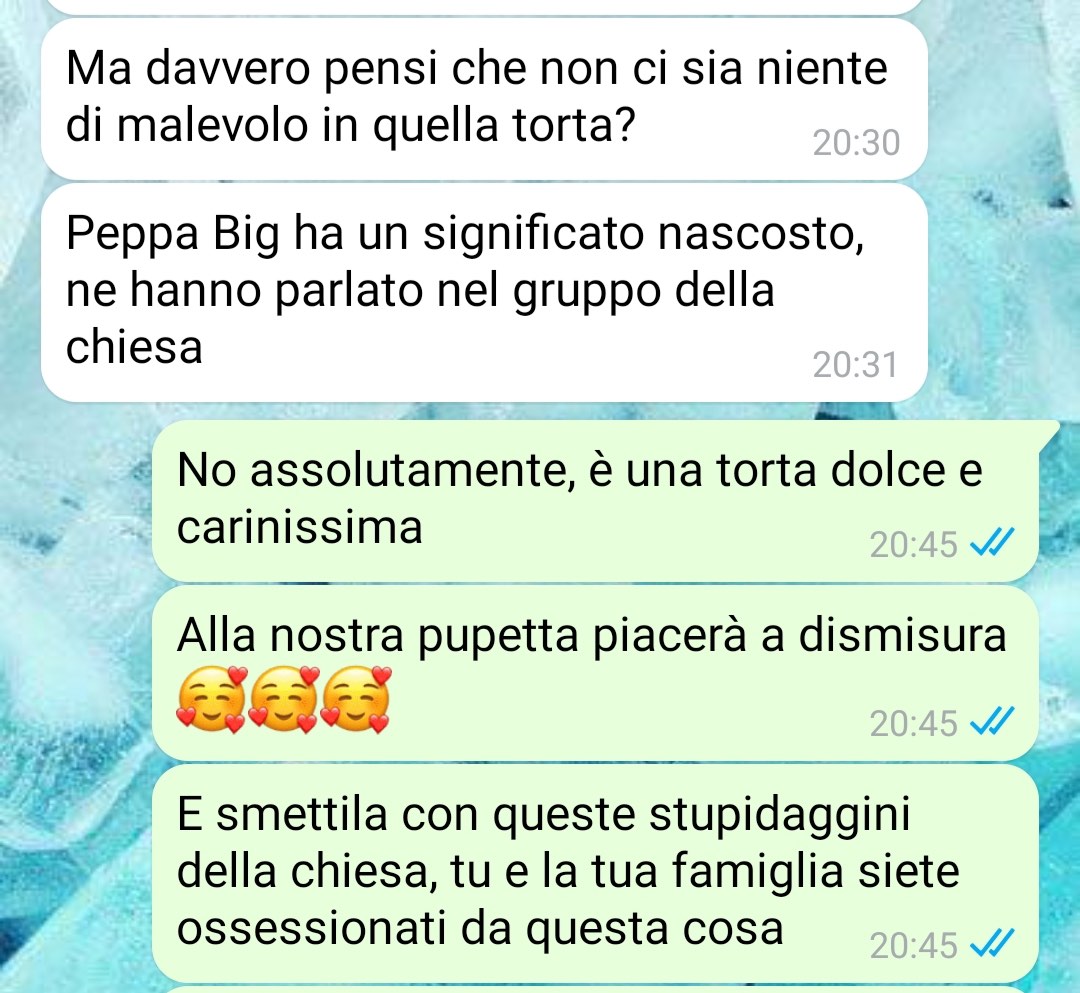Tap the read receipt ticks on the 'pupetta' message

pyautogui.click(x=992, y=721)
